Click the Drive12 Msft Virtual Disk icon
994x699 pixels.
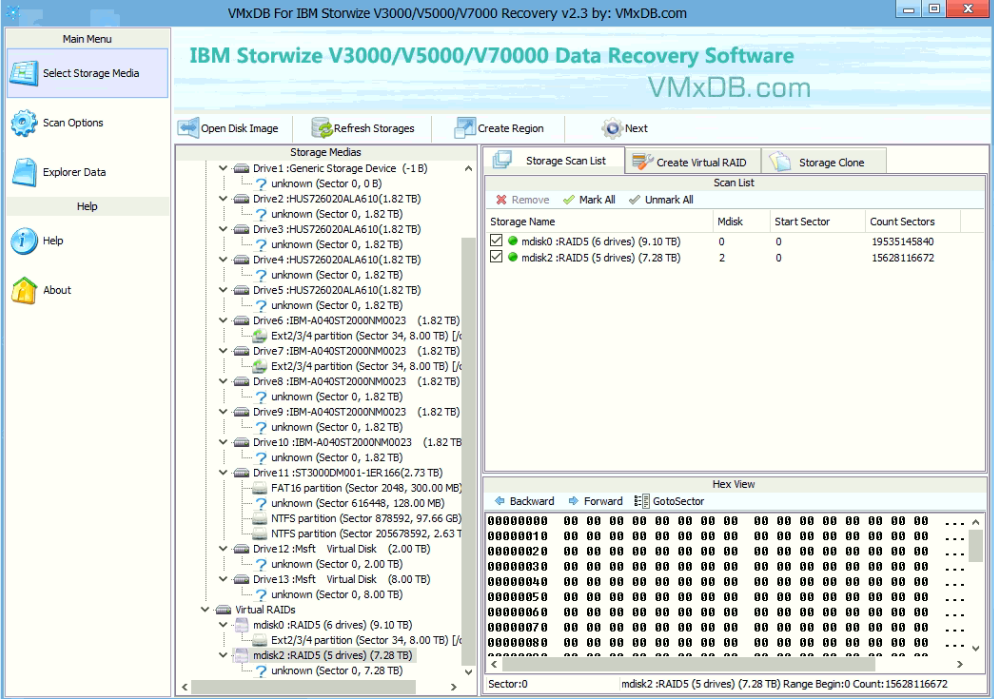pos(242,549)
